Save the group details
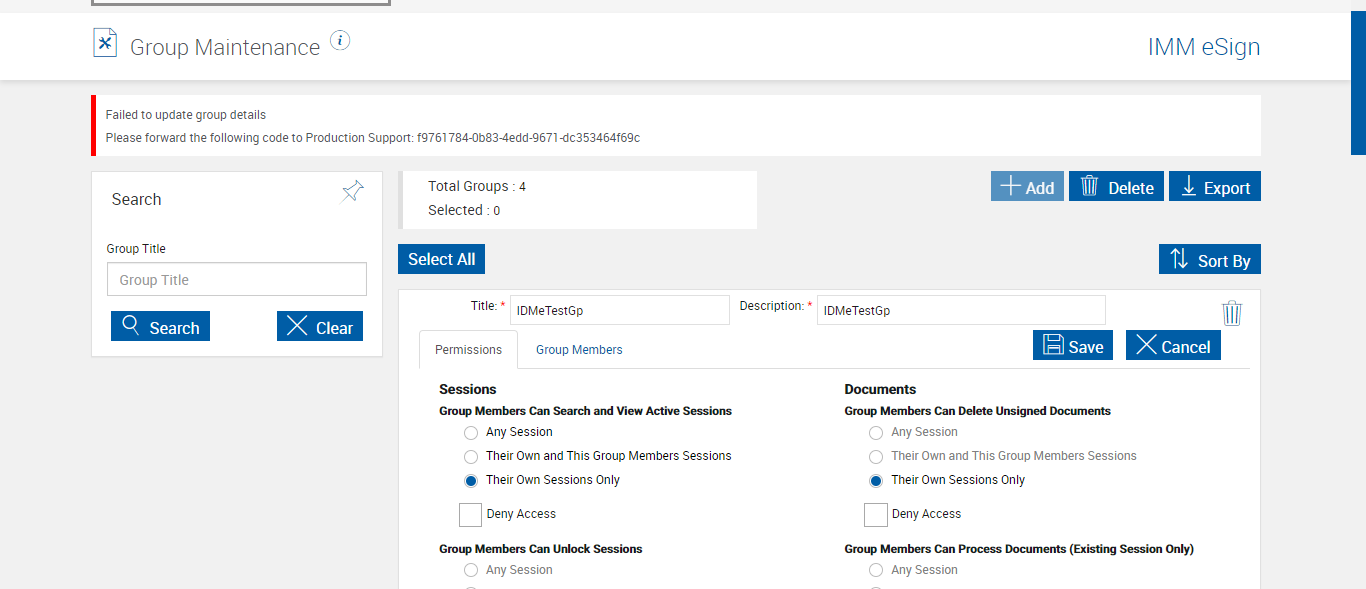The width and height of the screenshot is (1366, 589). [1072, 346]
